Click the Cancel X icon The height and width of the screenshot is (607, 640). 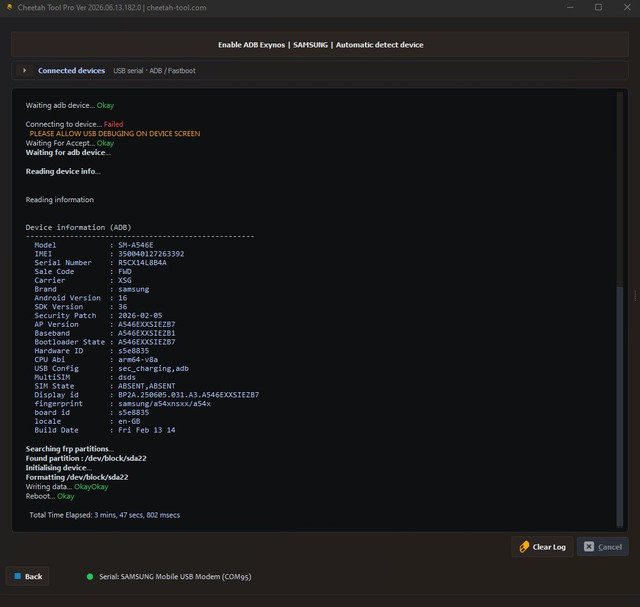click(x=589, y=547)
